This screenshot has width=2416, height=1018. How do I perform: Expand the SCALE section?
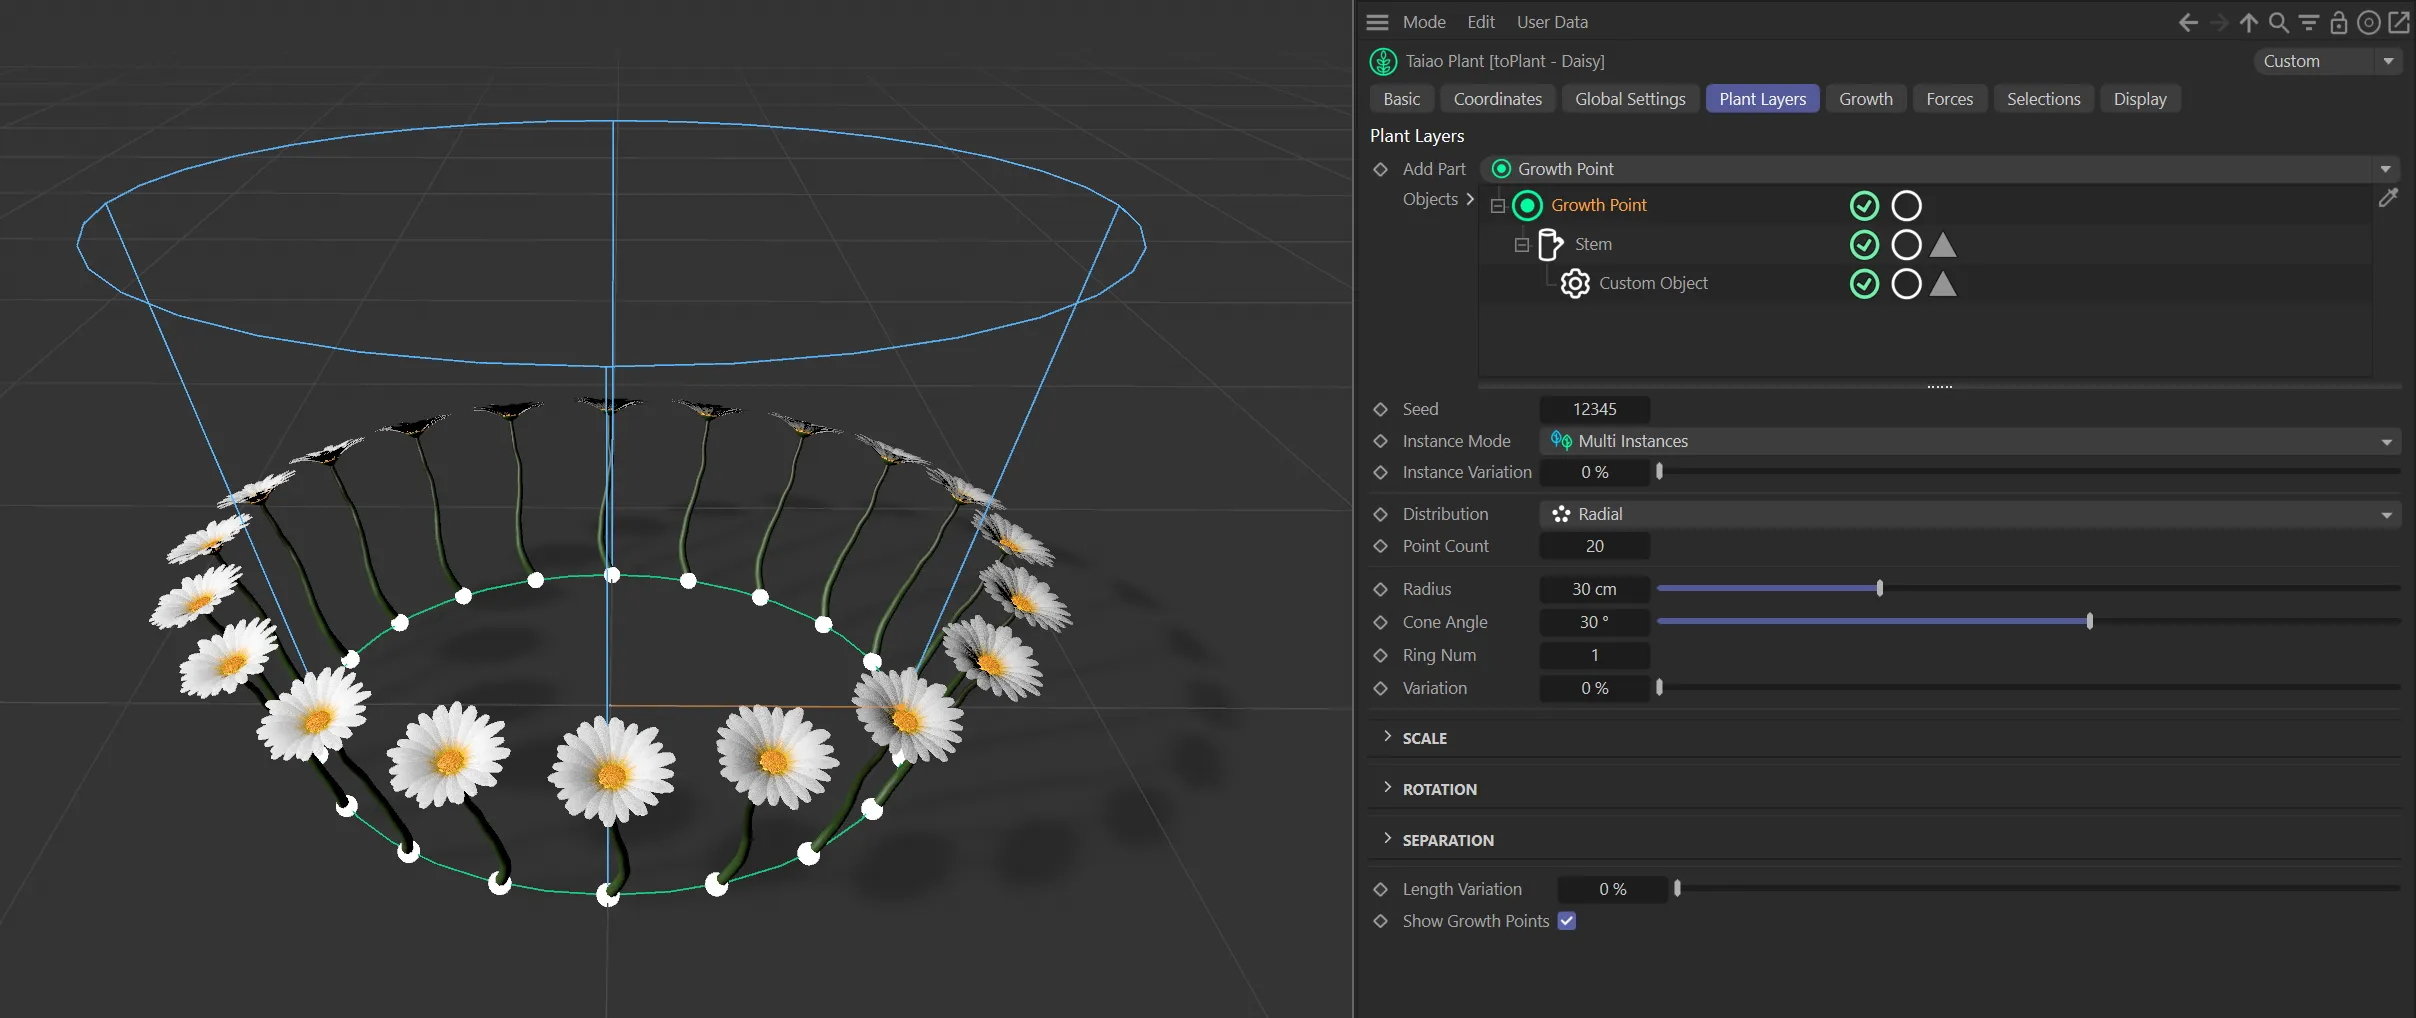tap(1424, 738)
